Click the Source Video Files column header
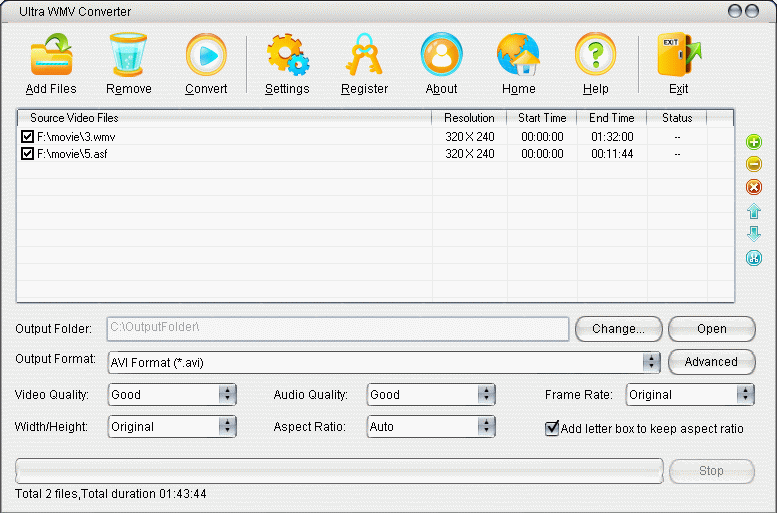 coord(224,118)
